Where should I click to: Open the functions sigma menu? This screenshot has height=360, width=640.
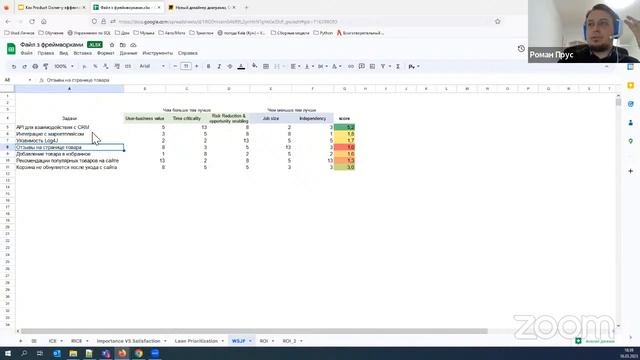click(x=398, y=67)
